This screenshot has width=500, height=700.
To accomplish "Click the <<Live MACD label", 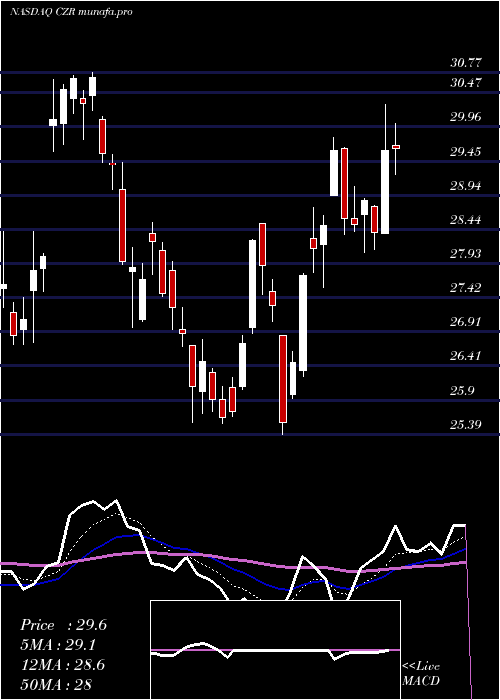I will click(421, 674).
